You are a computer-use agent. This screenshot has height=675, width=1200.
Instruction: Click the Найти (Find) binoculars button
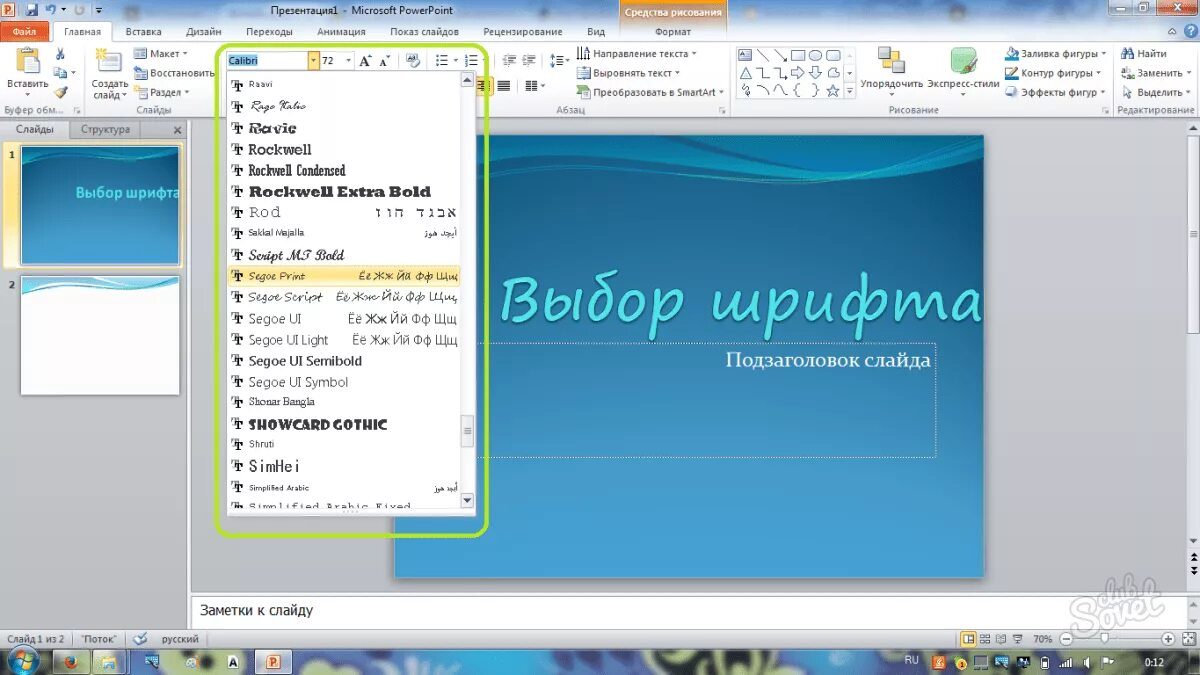[x=1144, y=54]
